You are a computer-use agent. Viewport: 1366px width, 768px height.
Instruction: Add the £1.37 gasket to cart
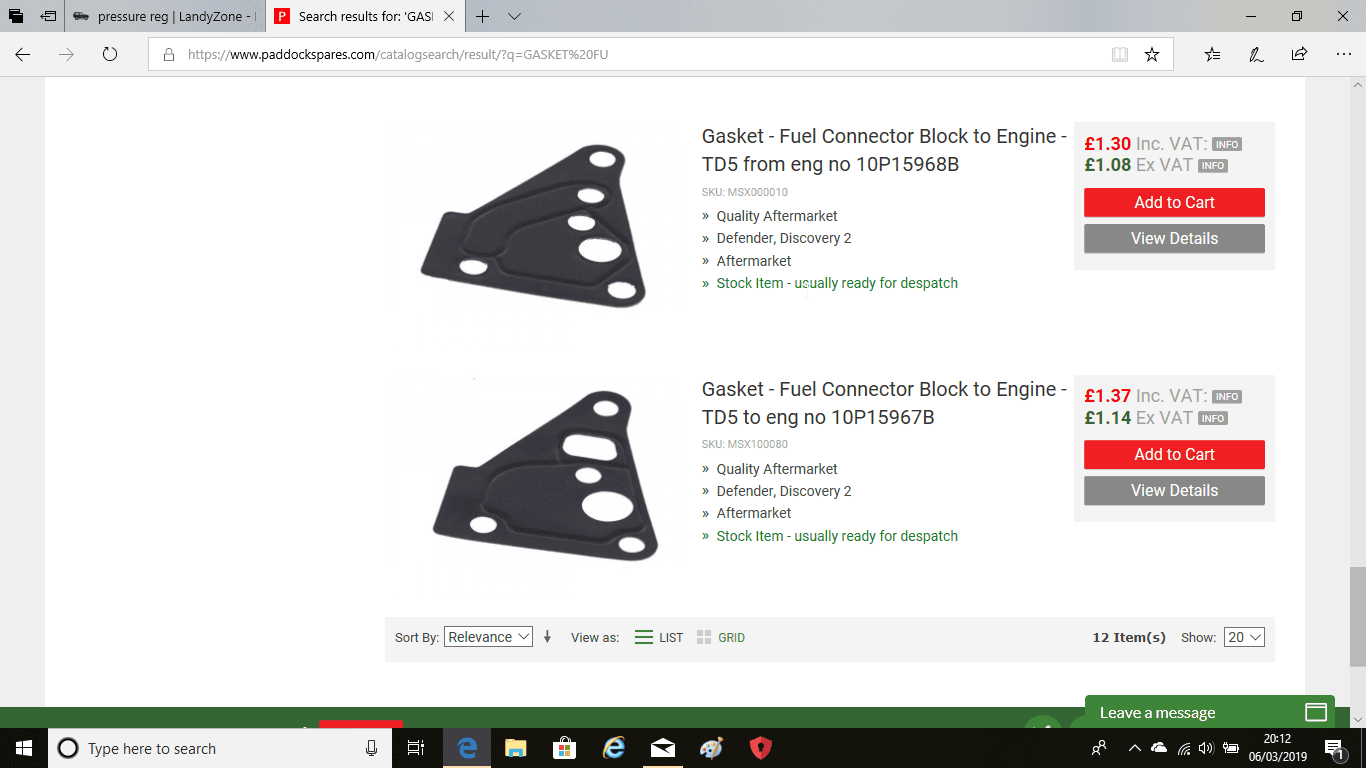[x=1174, y=454]
